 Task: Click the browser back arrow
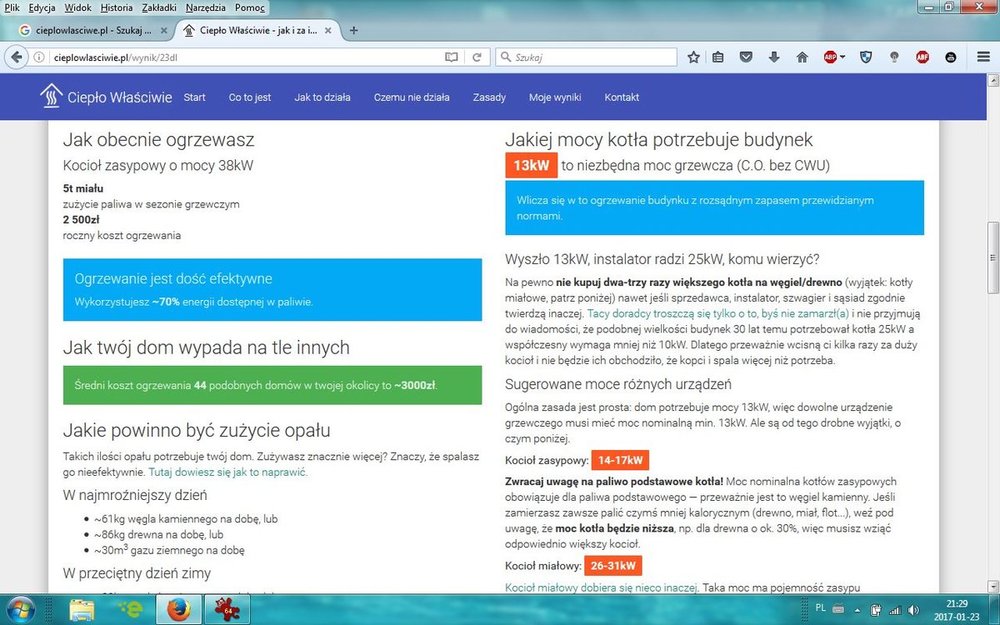click(x=17, y=58)
